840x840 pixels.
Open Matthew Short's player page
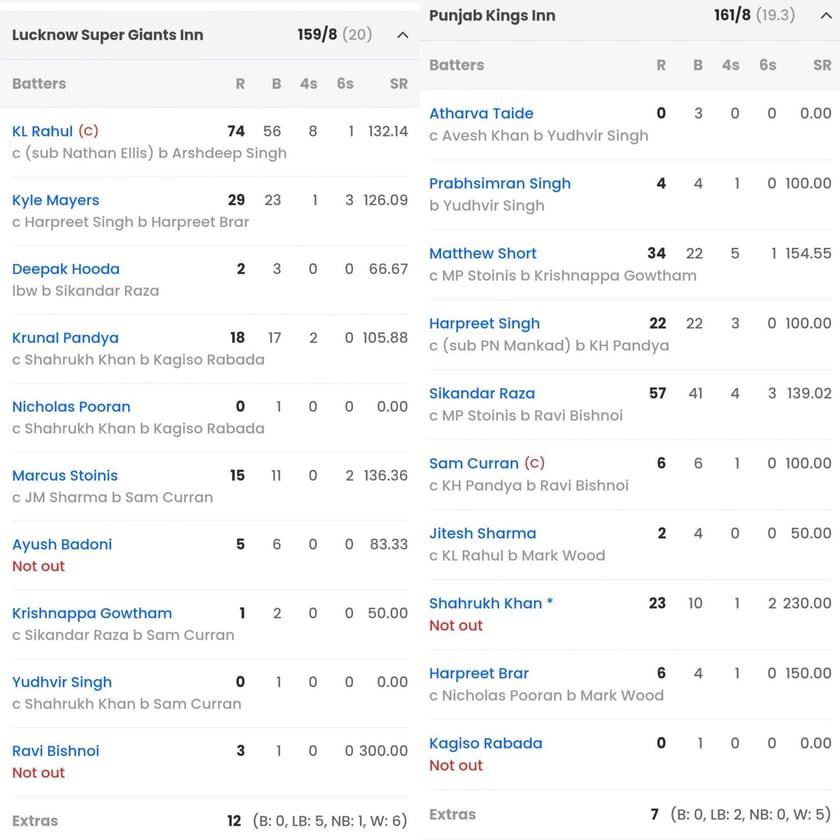[x=483, y=253]
